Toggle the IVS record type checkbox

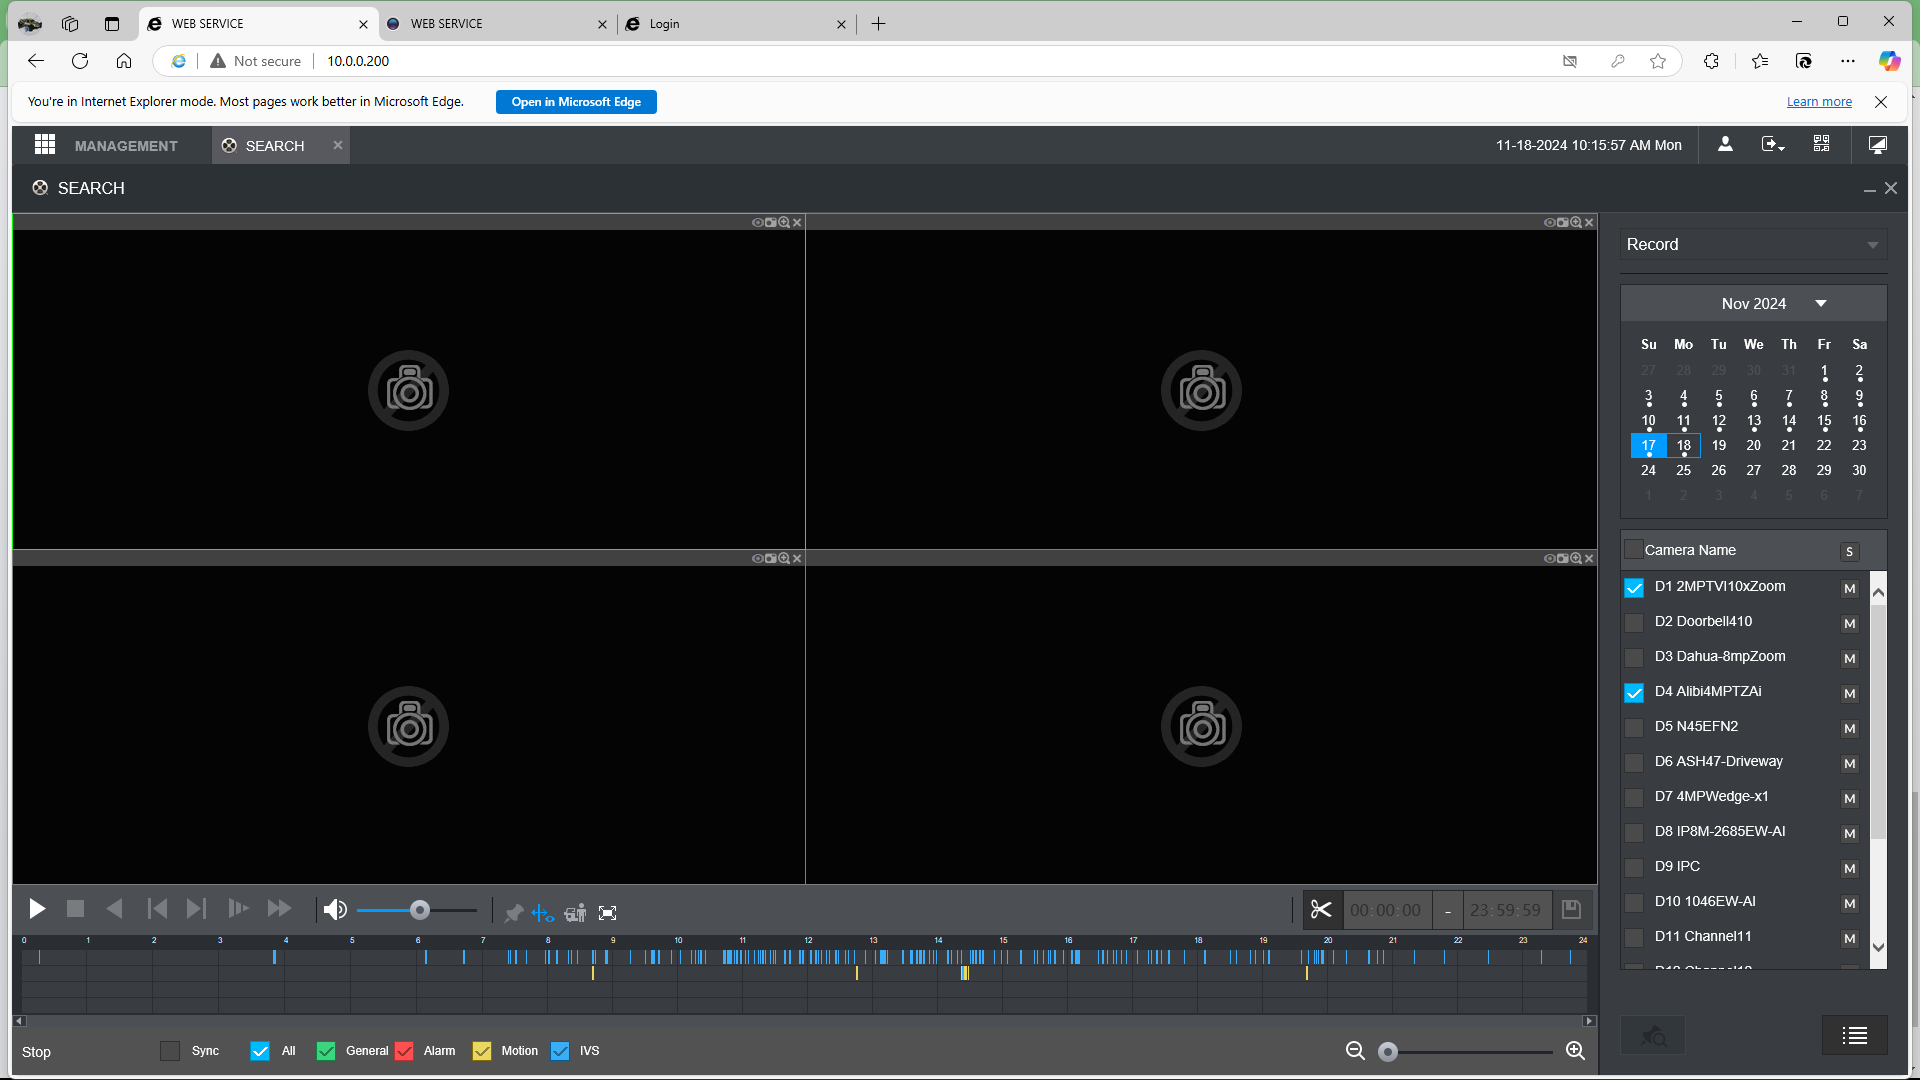coord(560,1051)
